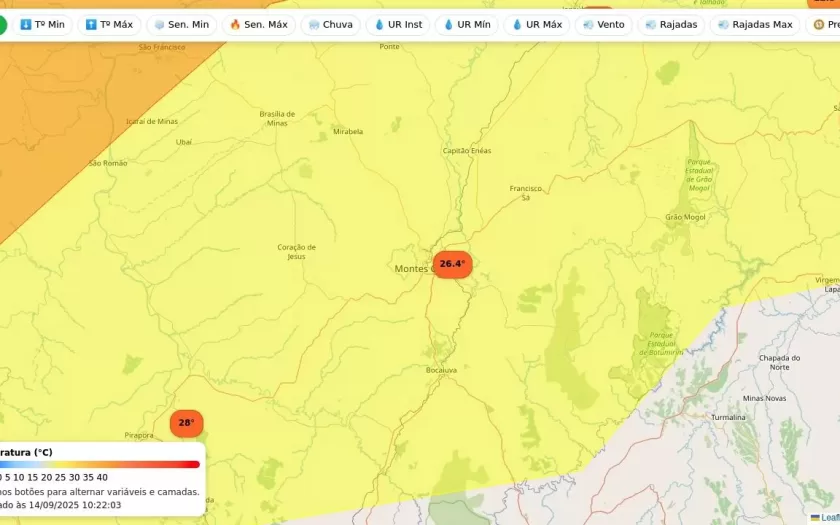
Task: Click the Vento wind icon
Action: (x=588, y=24)
